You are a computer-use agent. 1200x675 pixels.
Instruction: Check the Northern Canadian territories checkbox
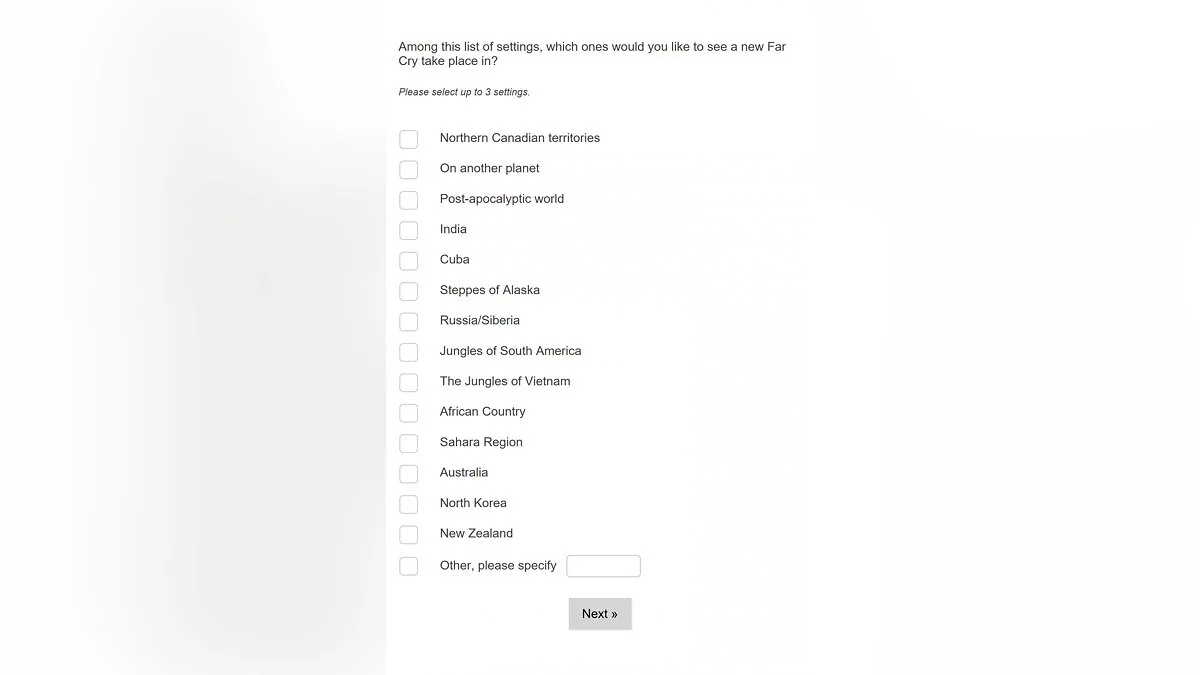[x=408, y=139]
